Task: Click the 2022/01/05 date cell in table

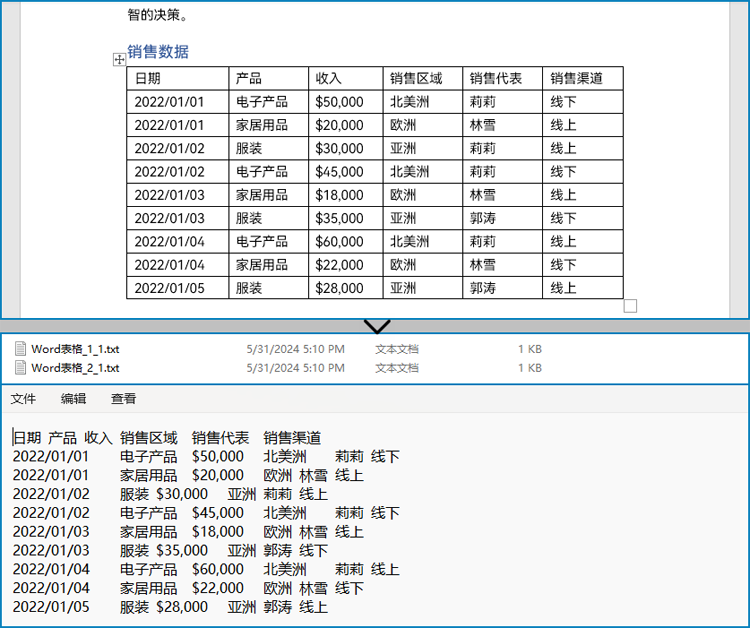Action: pos(177,288)
